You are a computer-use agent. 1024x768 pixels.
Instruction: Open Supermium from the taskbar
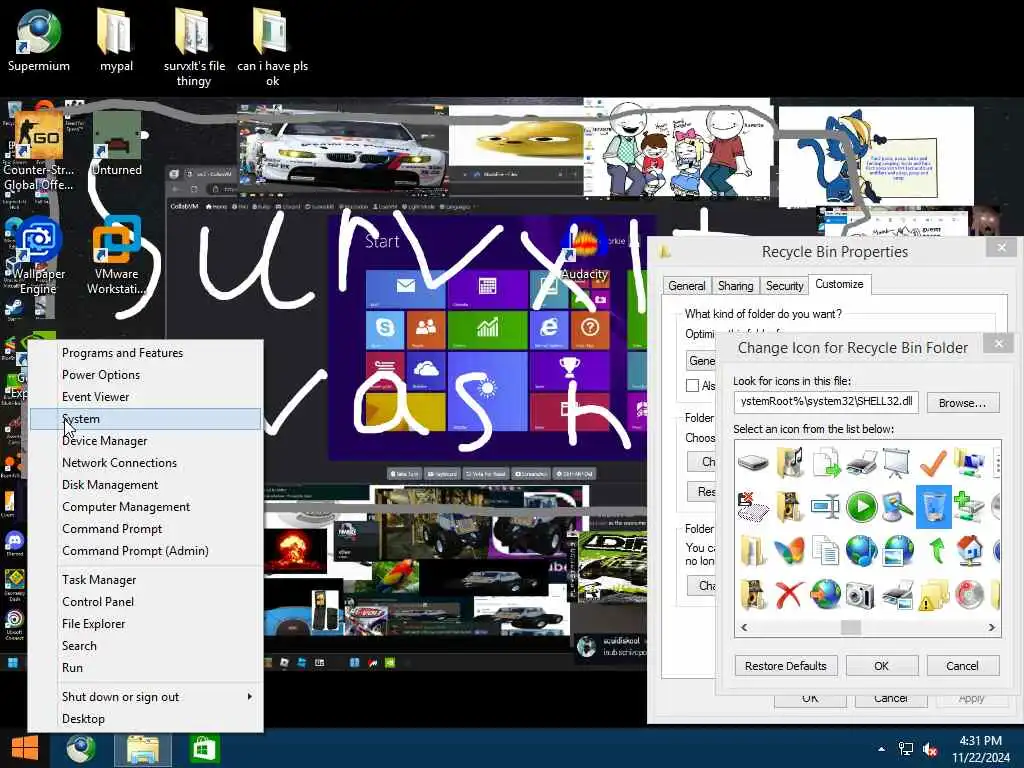point(81,749)
